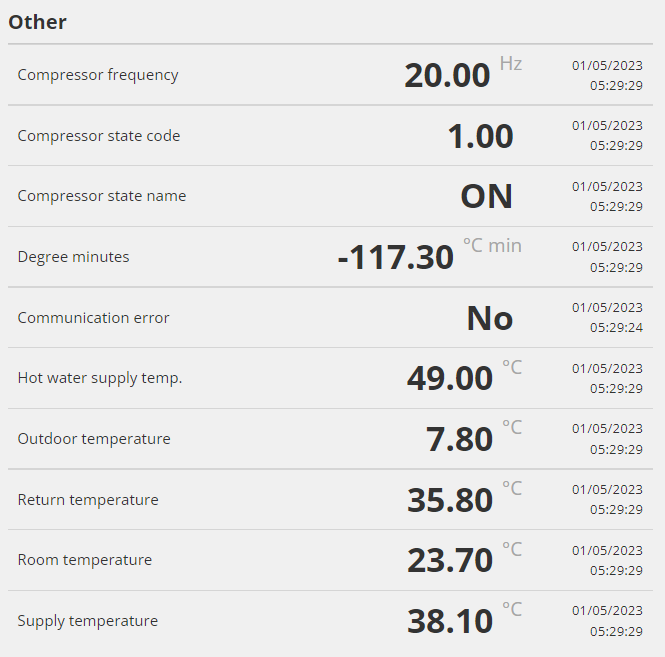Viewport: 665px width, 657px height.
Task: Select the Compressor frequency row label
Action: click(98, 75)
